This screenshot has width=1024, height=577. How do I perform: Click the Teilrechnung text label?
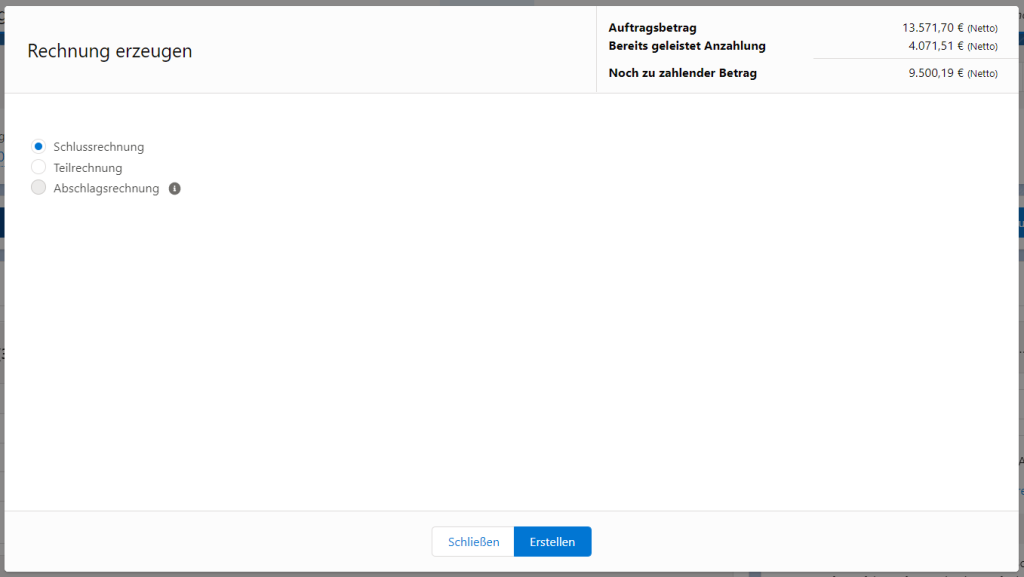pos(88,168)
